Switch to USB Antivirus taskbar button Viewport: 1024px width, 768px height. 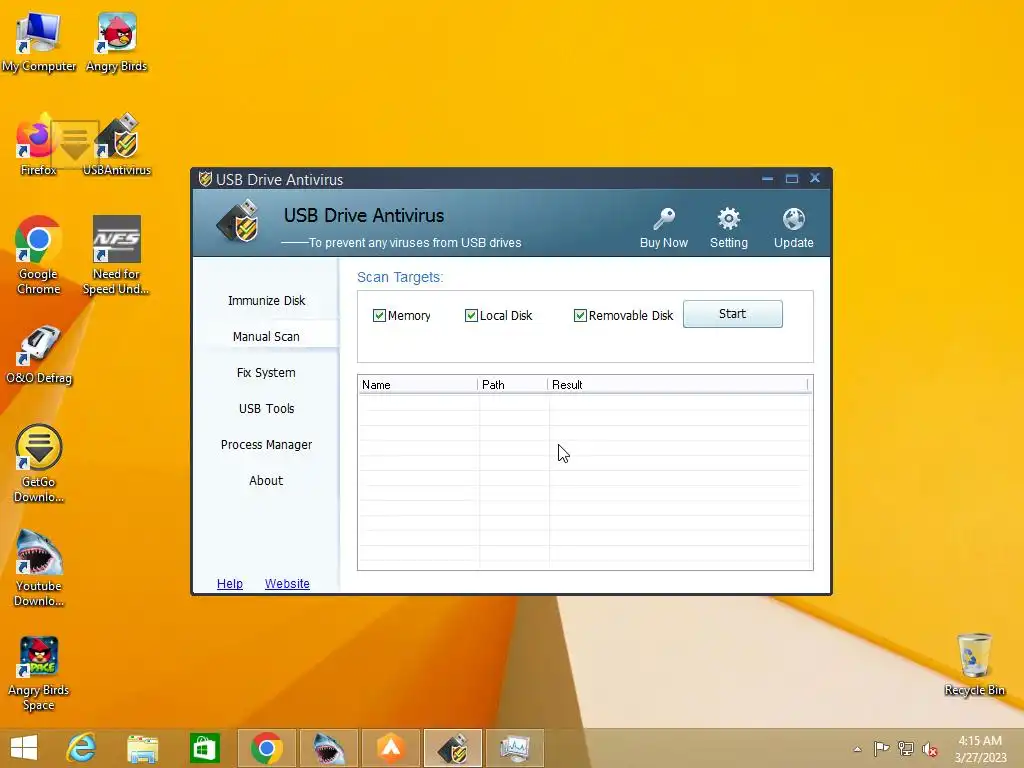[x=453, y=748]
